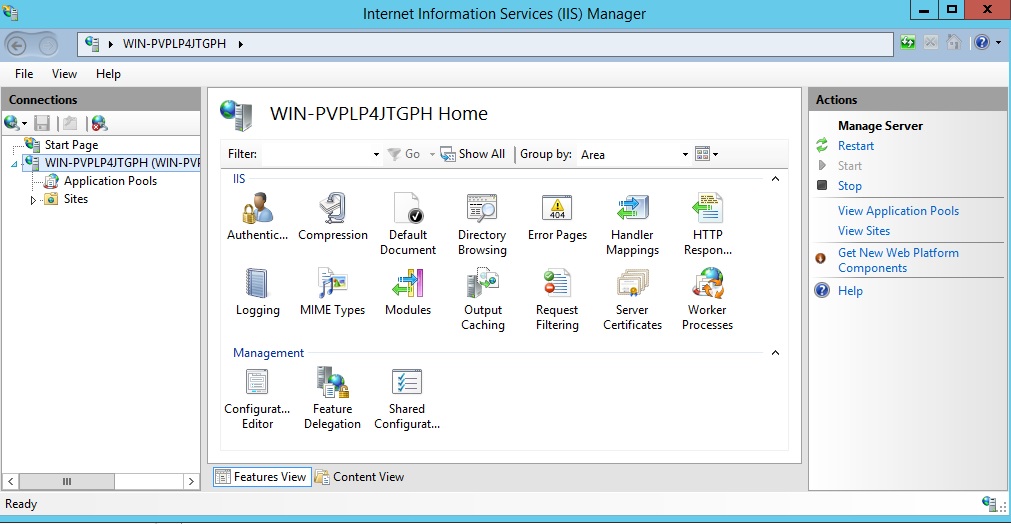Viewport: 1011px width, 524px height.
Task: Open the Filter text dropdown arrow
Action: pyautogui.click(x=376, y=155)
